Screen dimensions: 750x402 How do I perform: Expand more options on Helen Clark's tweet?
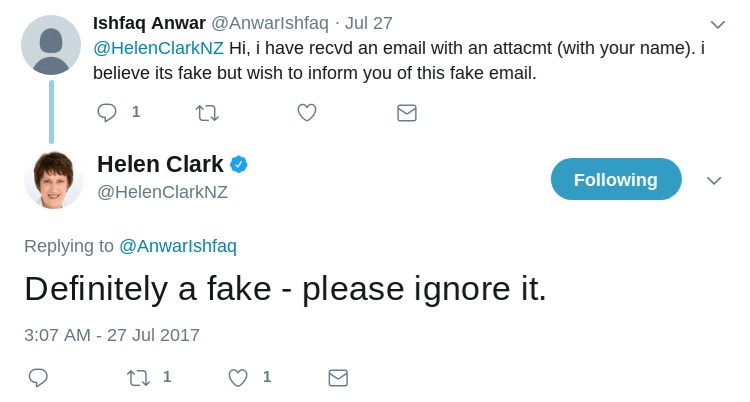(x=714, y=180)
